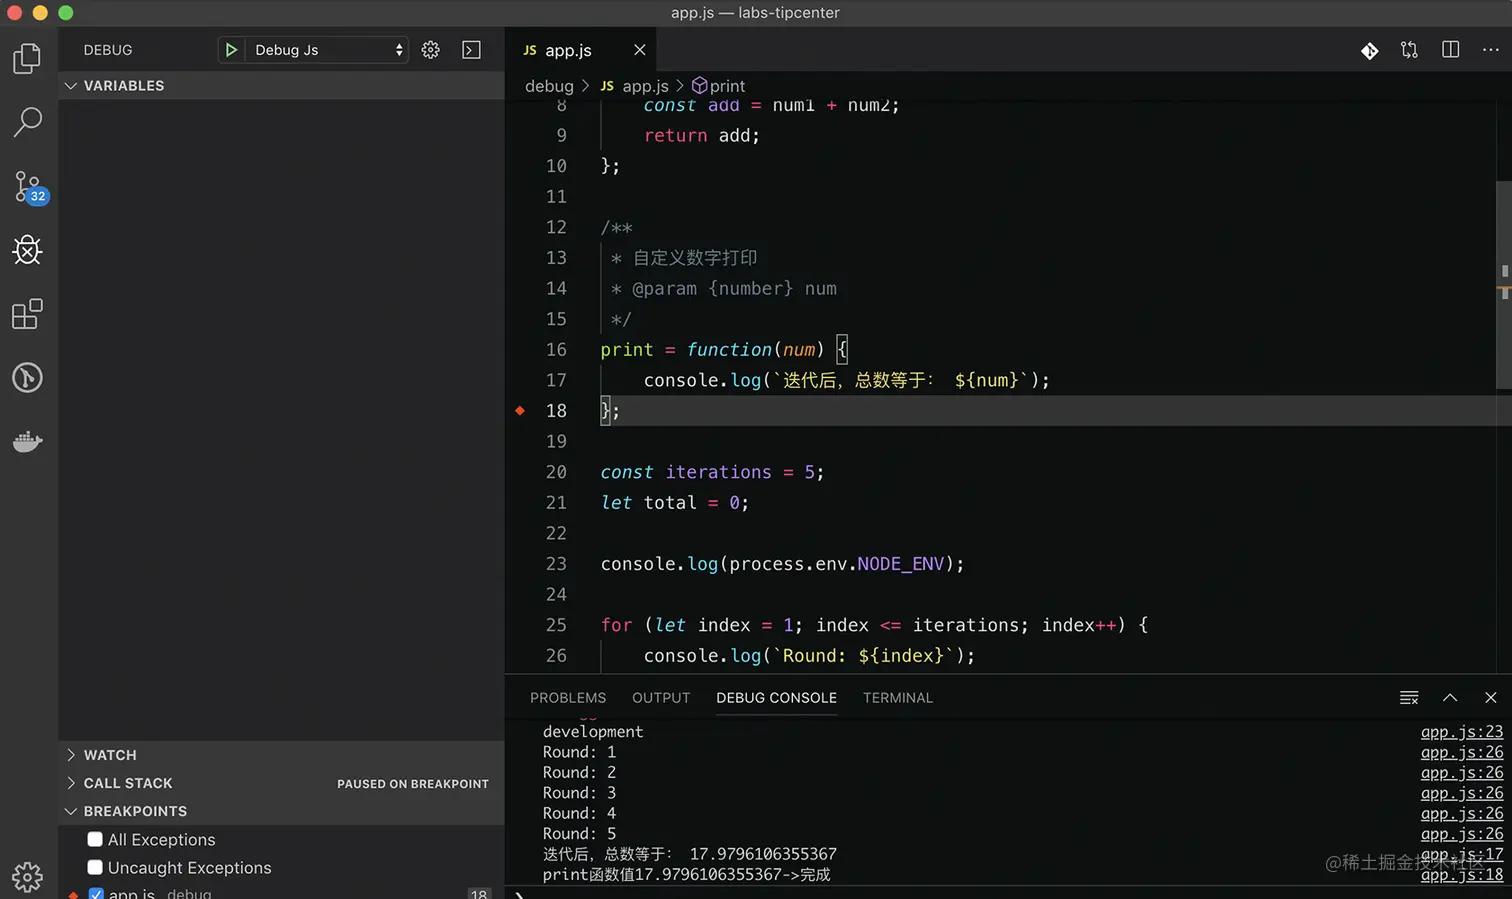Click the 'print = function(num)' line
The height and width of the screenshot is (899, 1512).
click(724, 349)
